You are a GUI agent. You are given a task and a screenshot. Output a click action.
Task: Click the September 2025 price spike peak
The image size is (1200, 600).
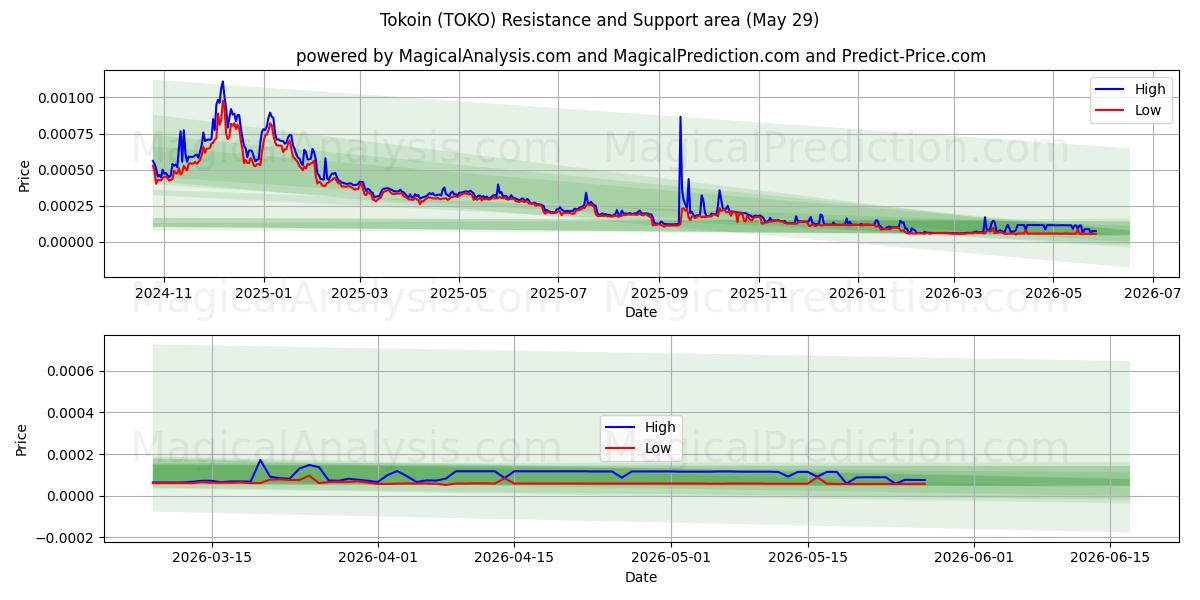[680, 117]
